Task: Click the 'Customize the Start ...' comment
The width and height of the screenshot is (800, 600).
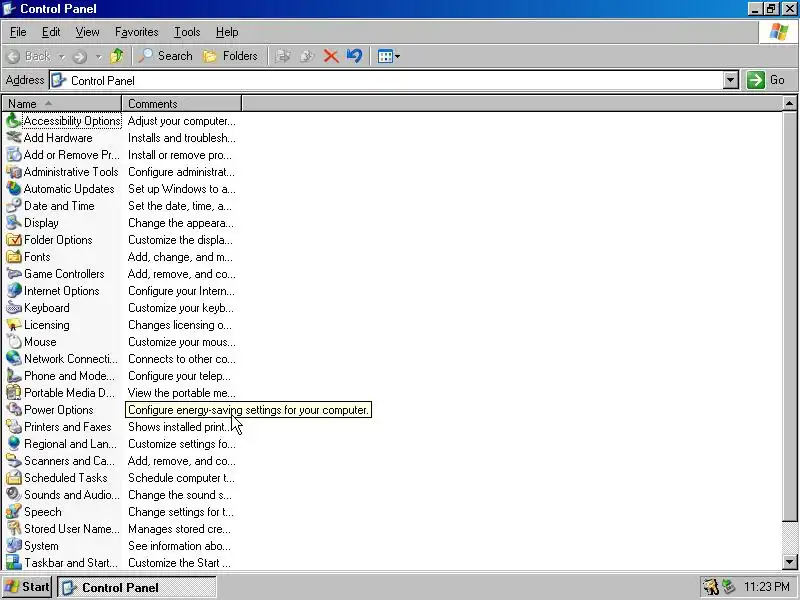Action: coord(179,563)
